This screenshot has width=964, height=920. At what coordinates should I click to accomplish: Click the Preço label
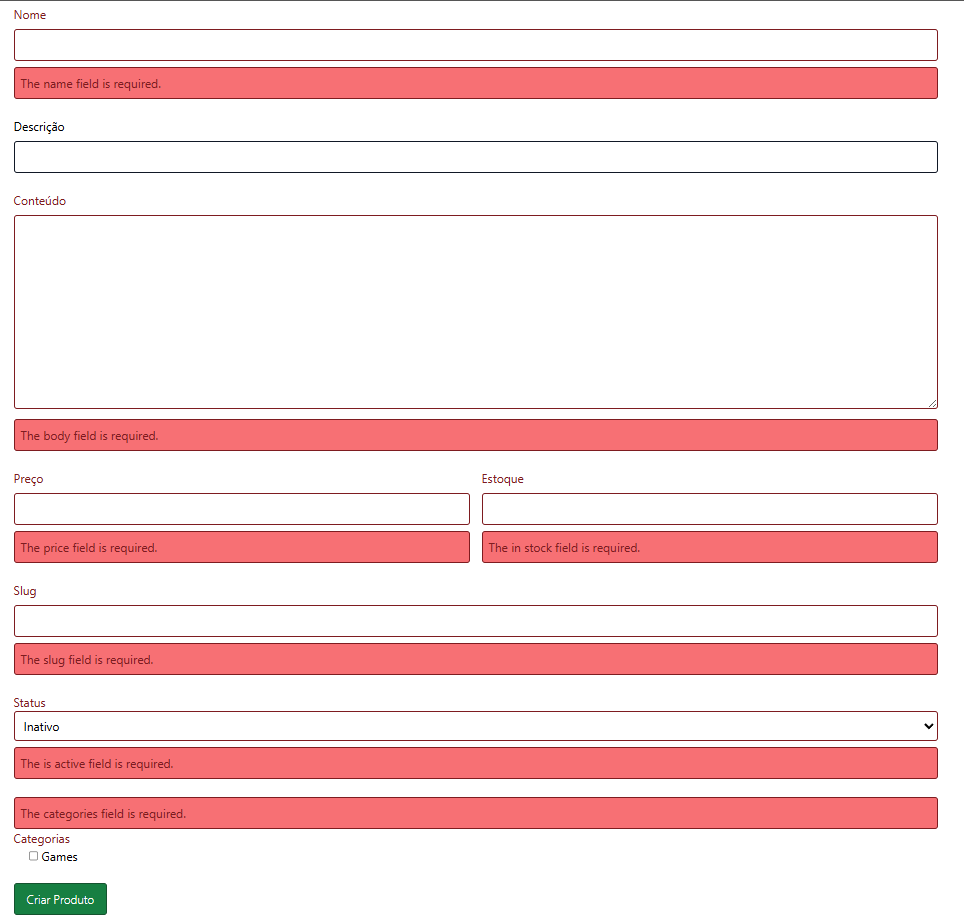28,479
